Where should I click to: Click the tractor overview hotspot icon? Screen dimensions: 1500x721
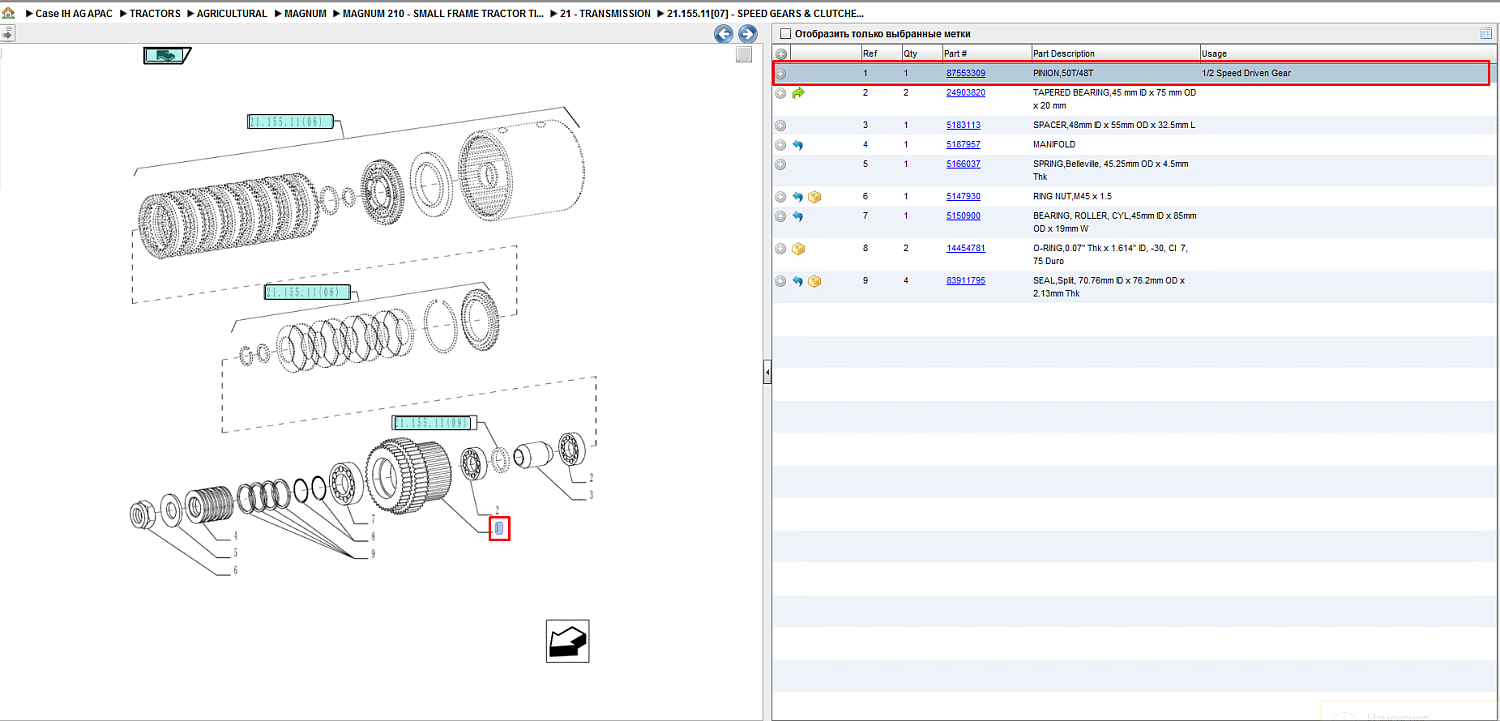tap(166, 56)
